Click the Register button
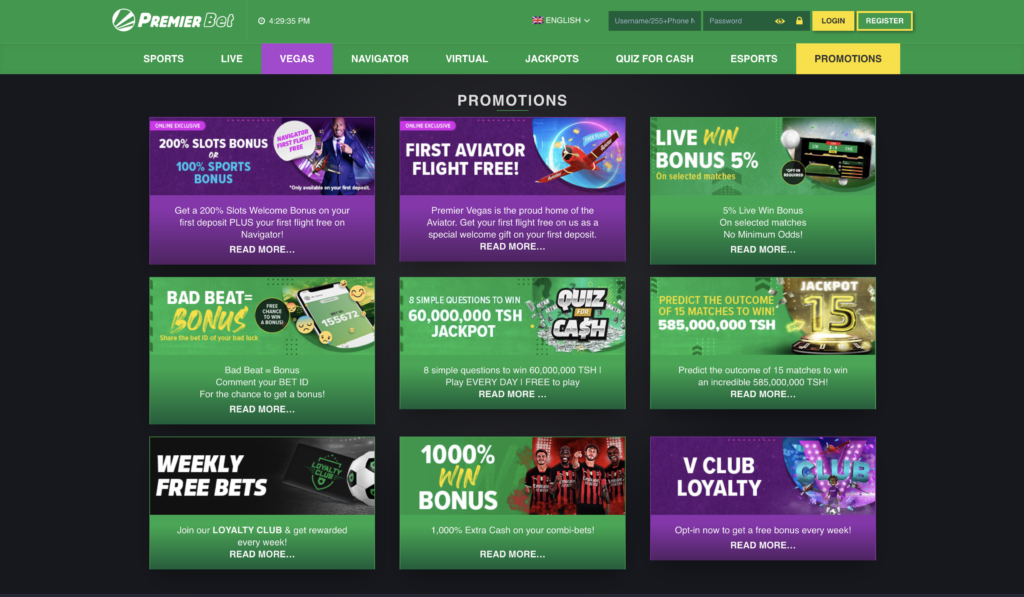The width and height of the screenshot is (1024, 597). [884, 21]
